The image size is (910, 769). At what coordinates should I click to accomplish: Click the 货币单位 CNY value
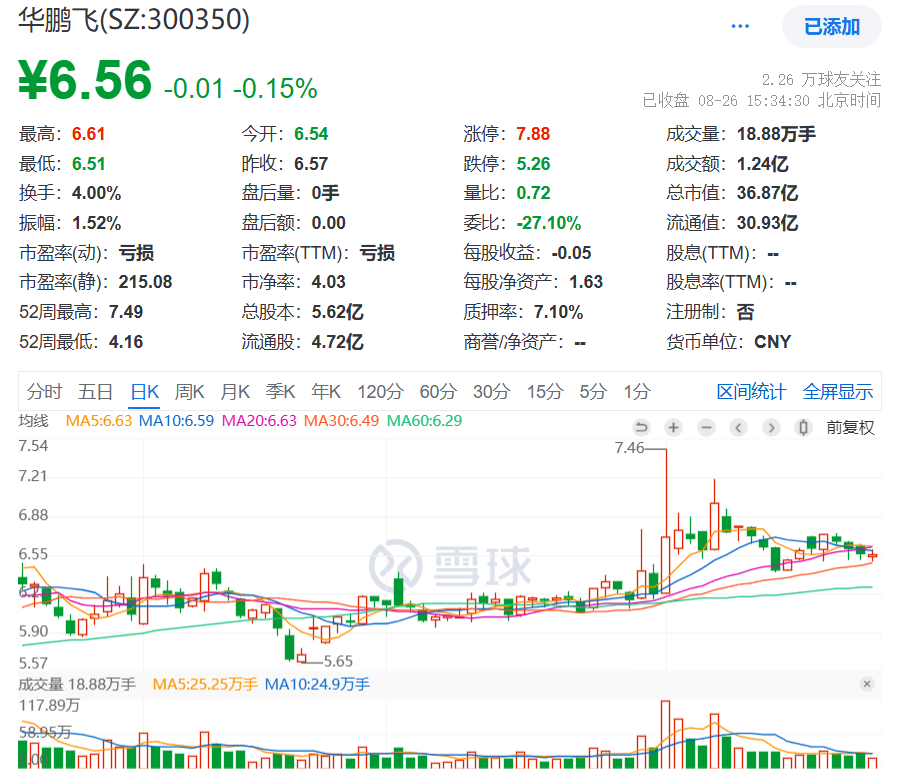tap(772, 342)
